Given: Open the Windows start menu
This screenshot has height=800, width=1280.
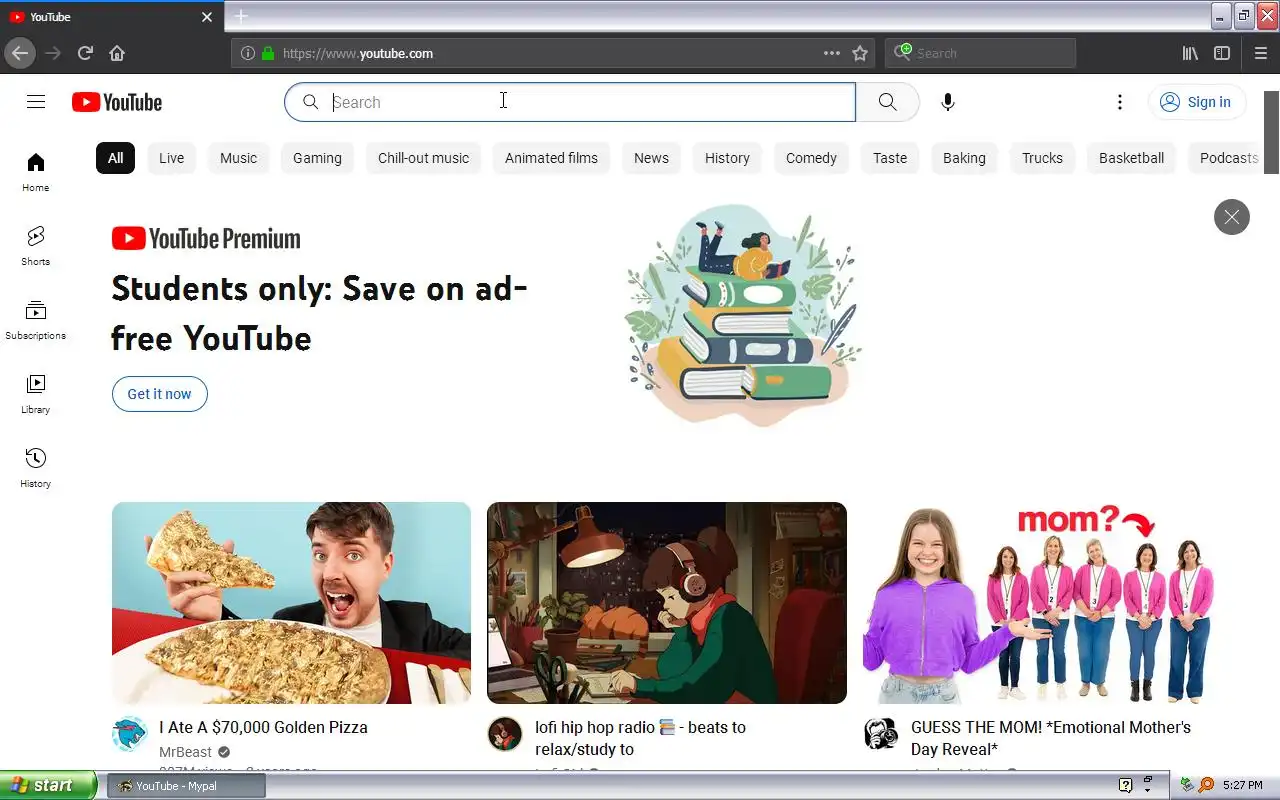Looking at the screenshot, I should (48, 785).
